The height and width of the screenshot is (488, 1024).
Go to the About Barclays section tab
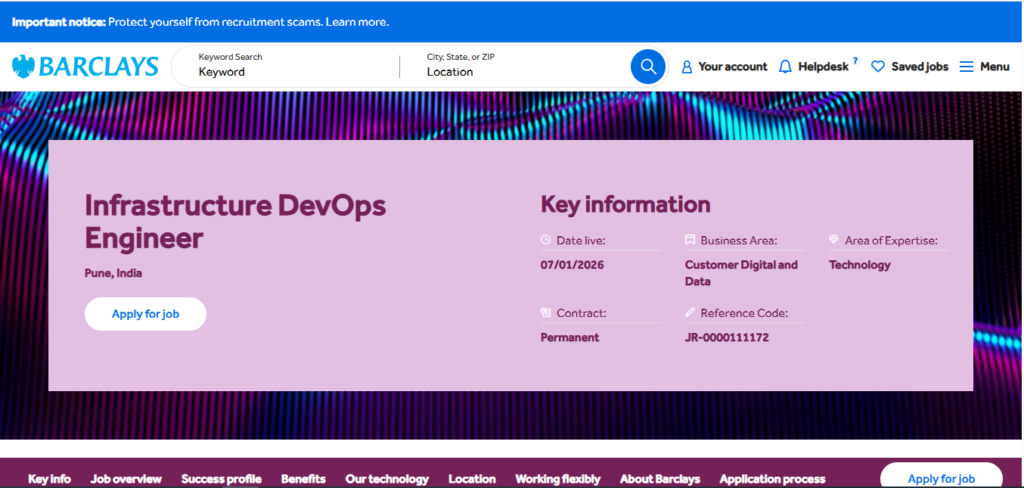[x=660, y=479]
